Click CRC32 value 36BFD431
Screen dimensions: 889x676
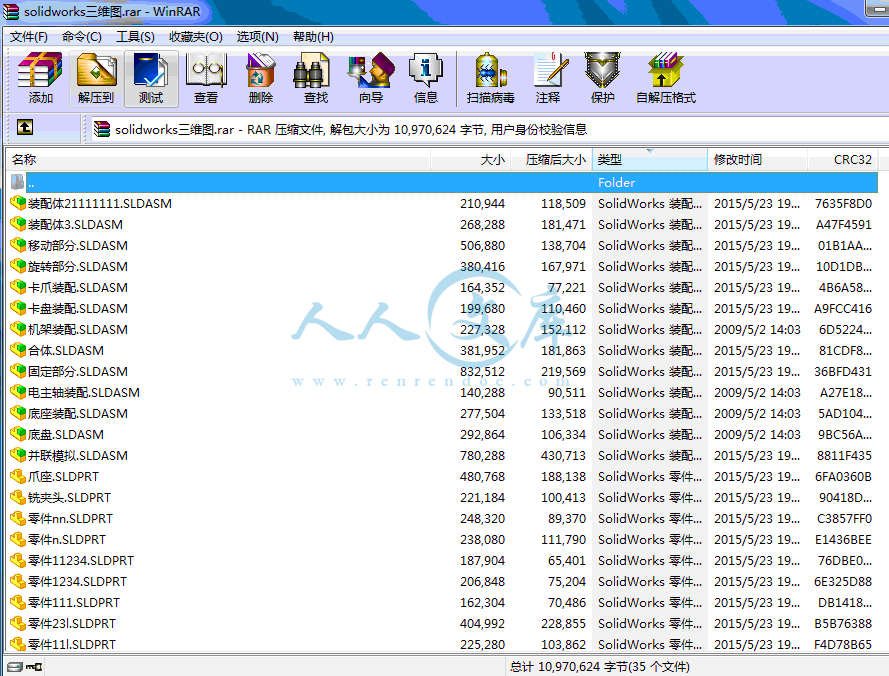point(843,371)
